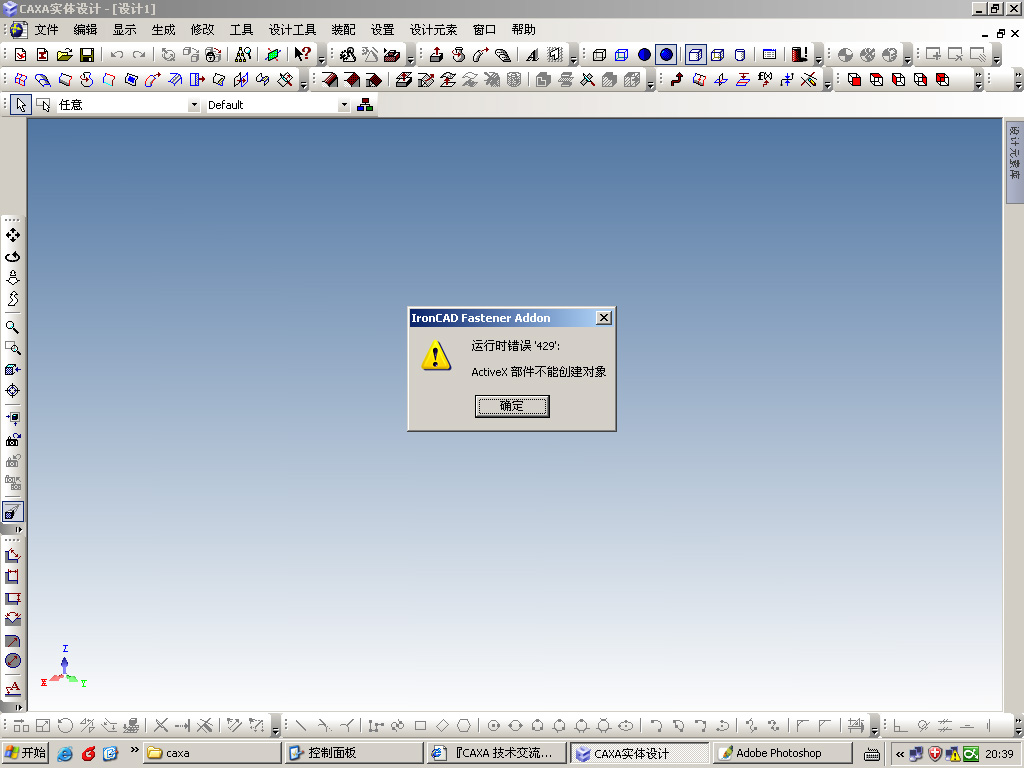Select the 2D line sketch tool
The width and height of the screenshot is (1024, 768).
pyautogui.click(x=300, y=726)
